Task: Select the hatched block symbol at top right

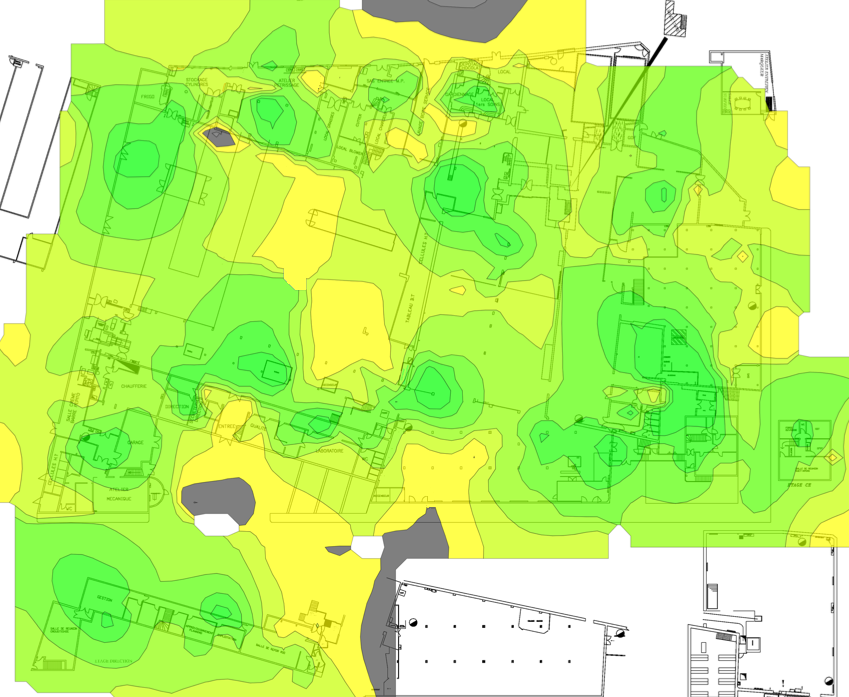Action: coord(673,19)
